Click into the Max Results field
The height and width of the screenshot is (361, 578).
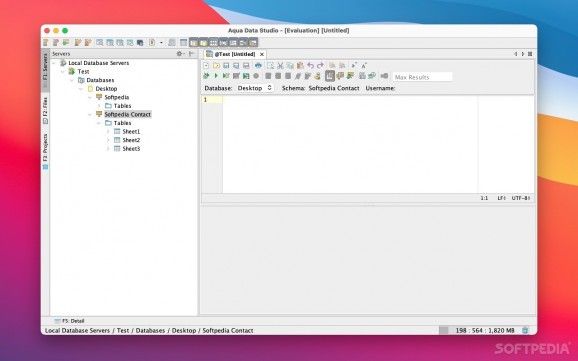422,77
